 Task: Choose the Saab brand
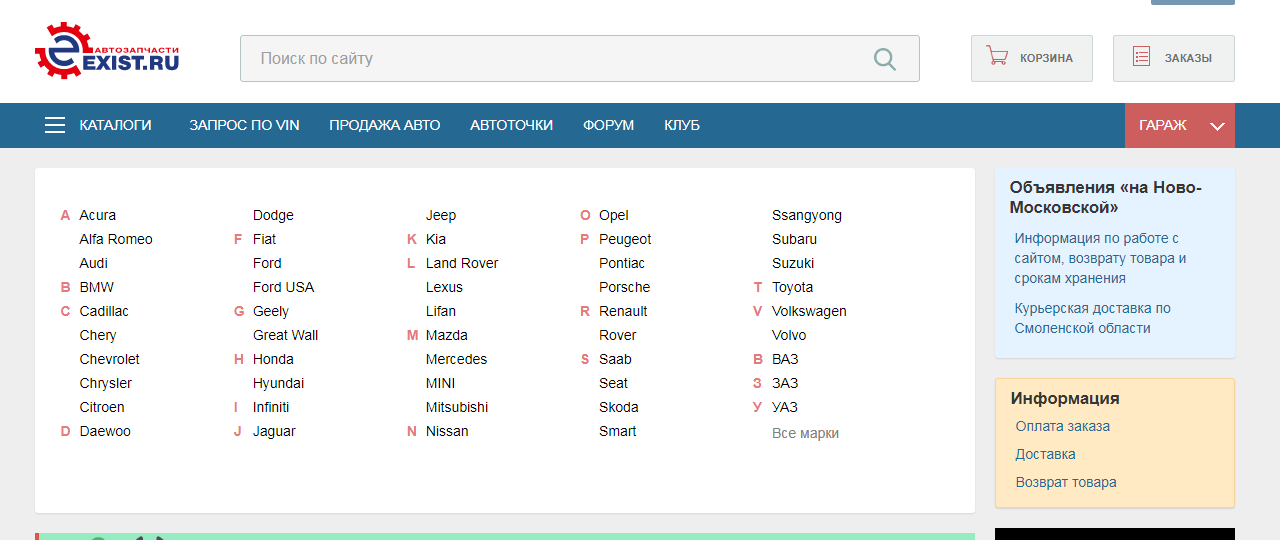(615, 359)
